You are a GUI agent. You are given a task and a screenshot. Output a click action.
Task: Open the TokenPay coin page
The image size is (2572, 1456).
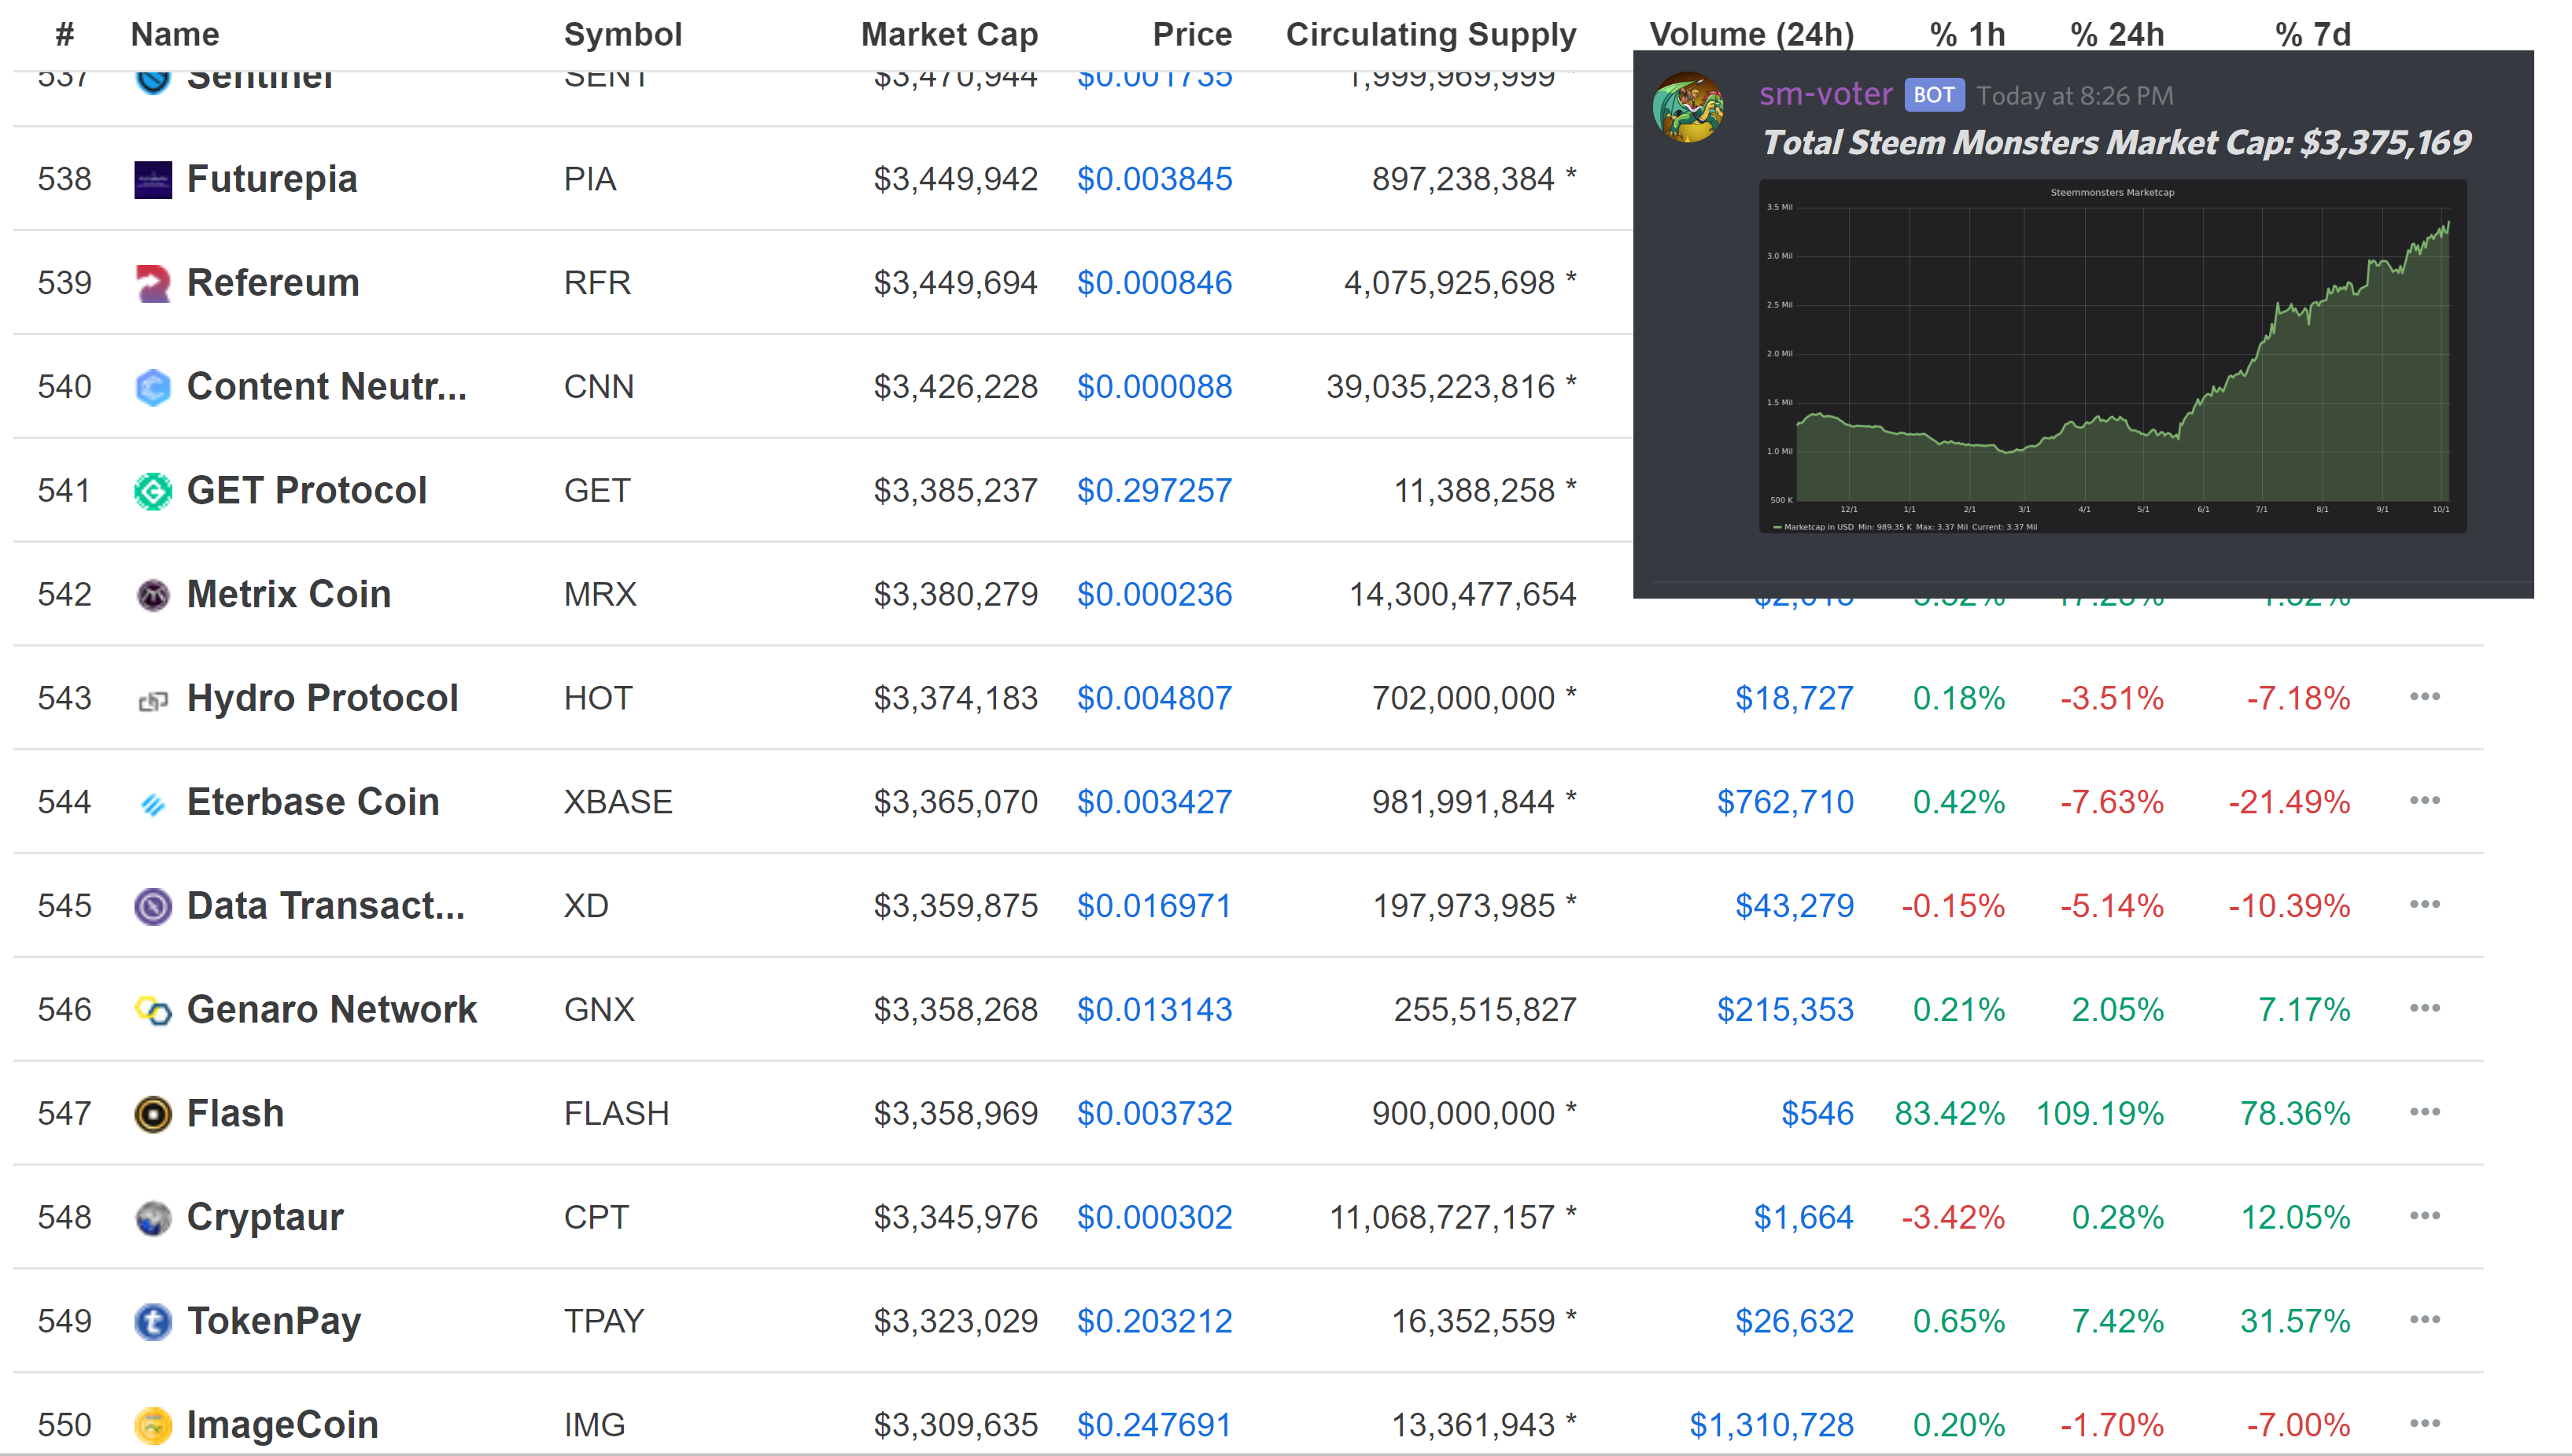tap(274, 1322)
